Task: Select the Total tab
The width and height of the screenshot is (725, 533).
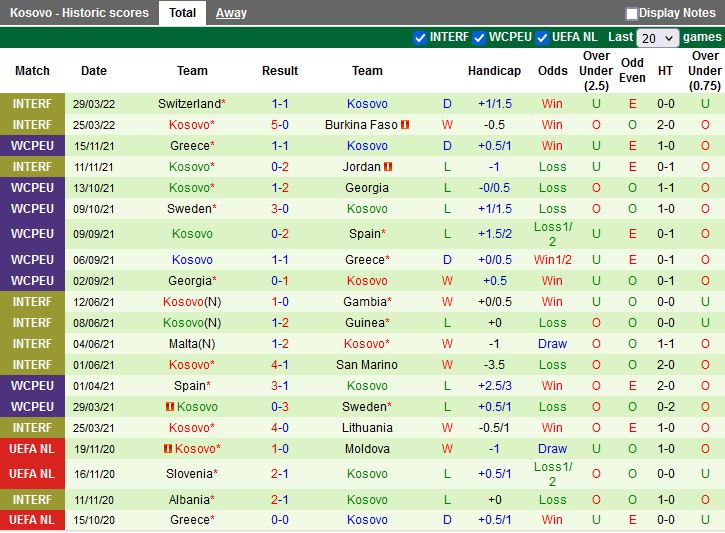Action: [182, 13]
